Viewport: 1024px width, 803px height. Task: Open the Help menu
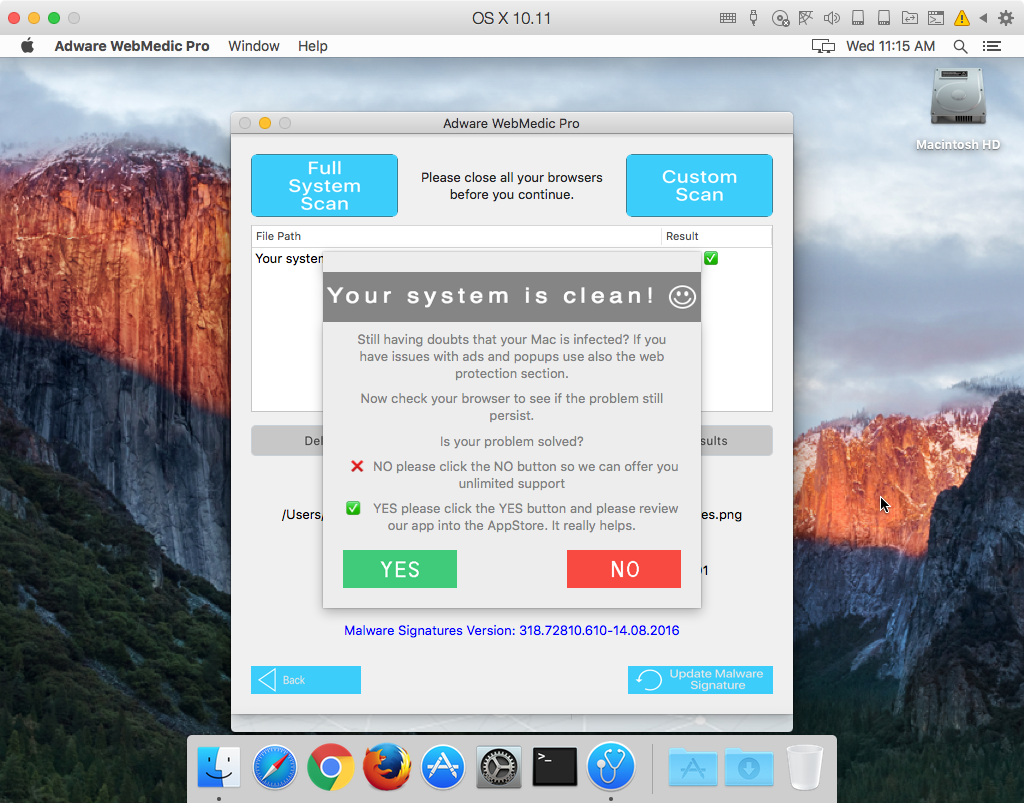click(313, 46)
